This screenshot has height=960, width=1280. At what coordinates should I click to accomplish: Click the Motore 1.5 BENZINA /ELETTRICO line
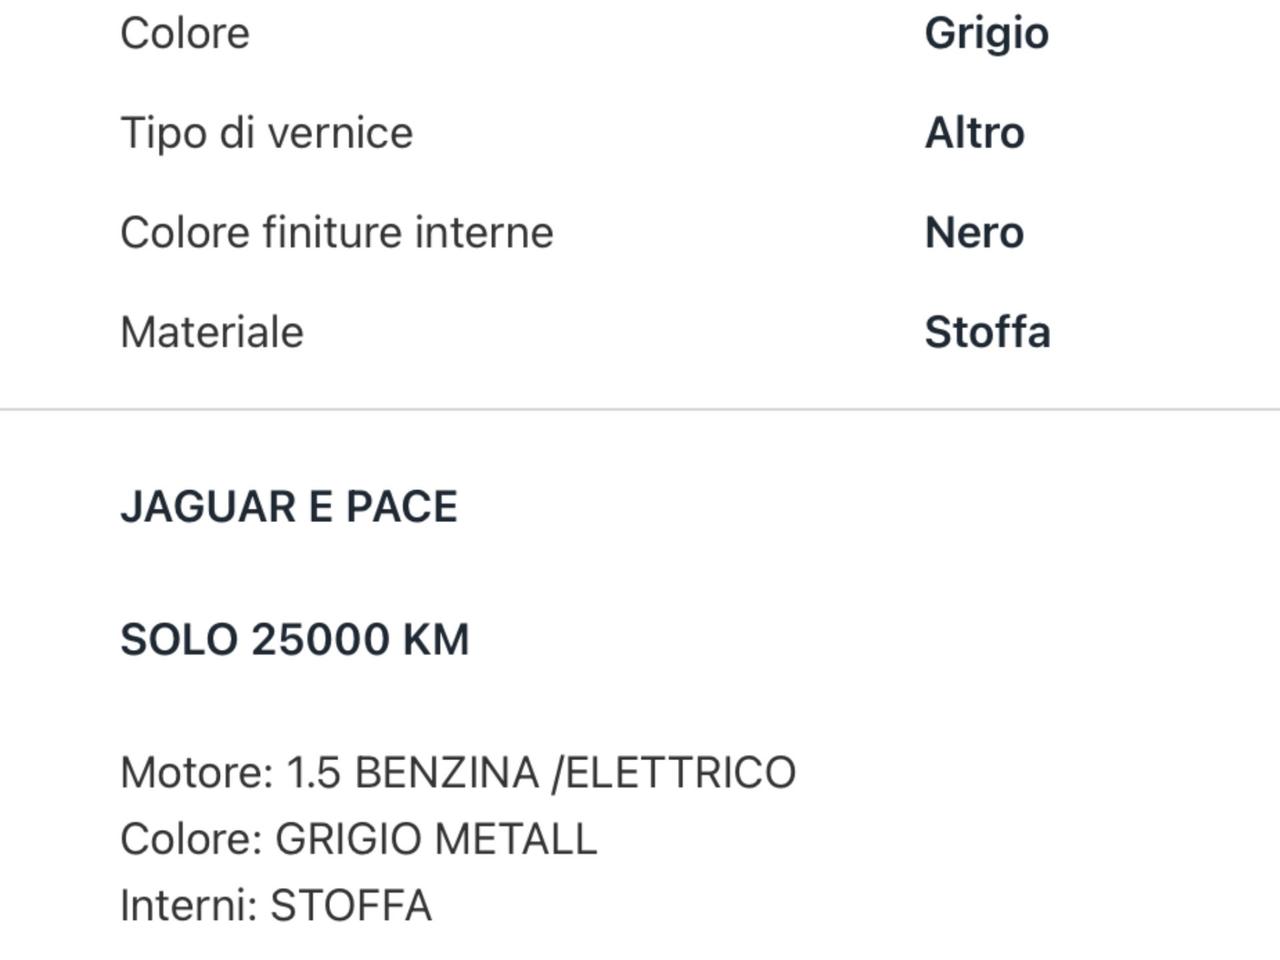click(458, 773)
